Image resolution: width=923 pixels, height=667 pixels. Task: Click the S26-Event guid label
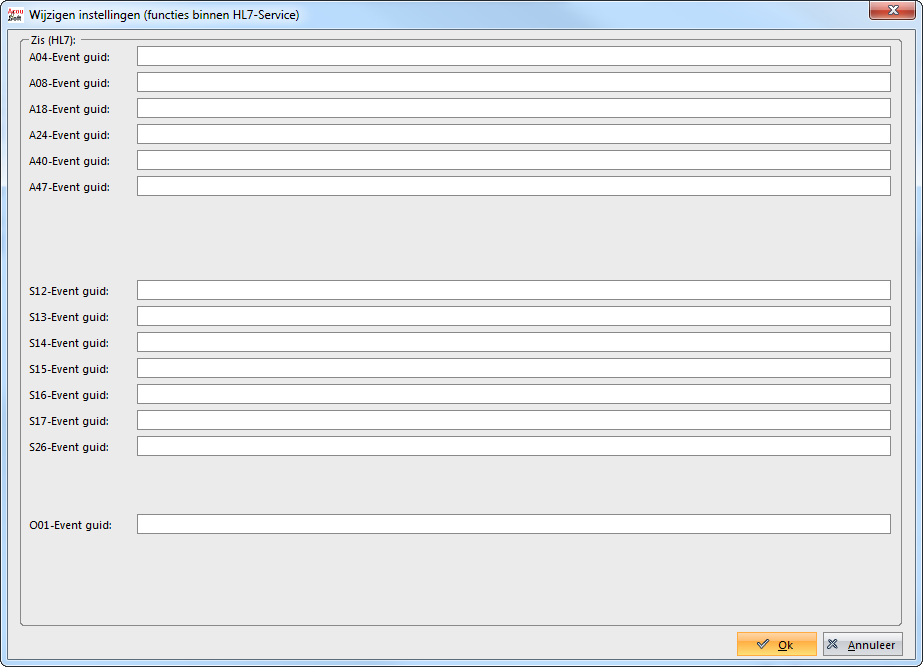69,447
